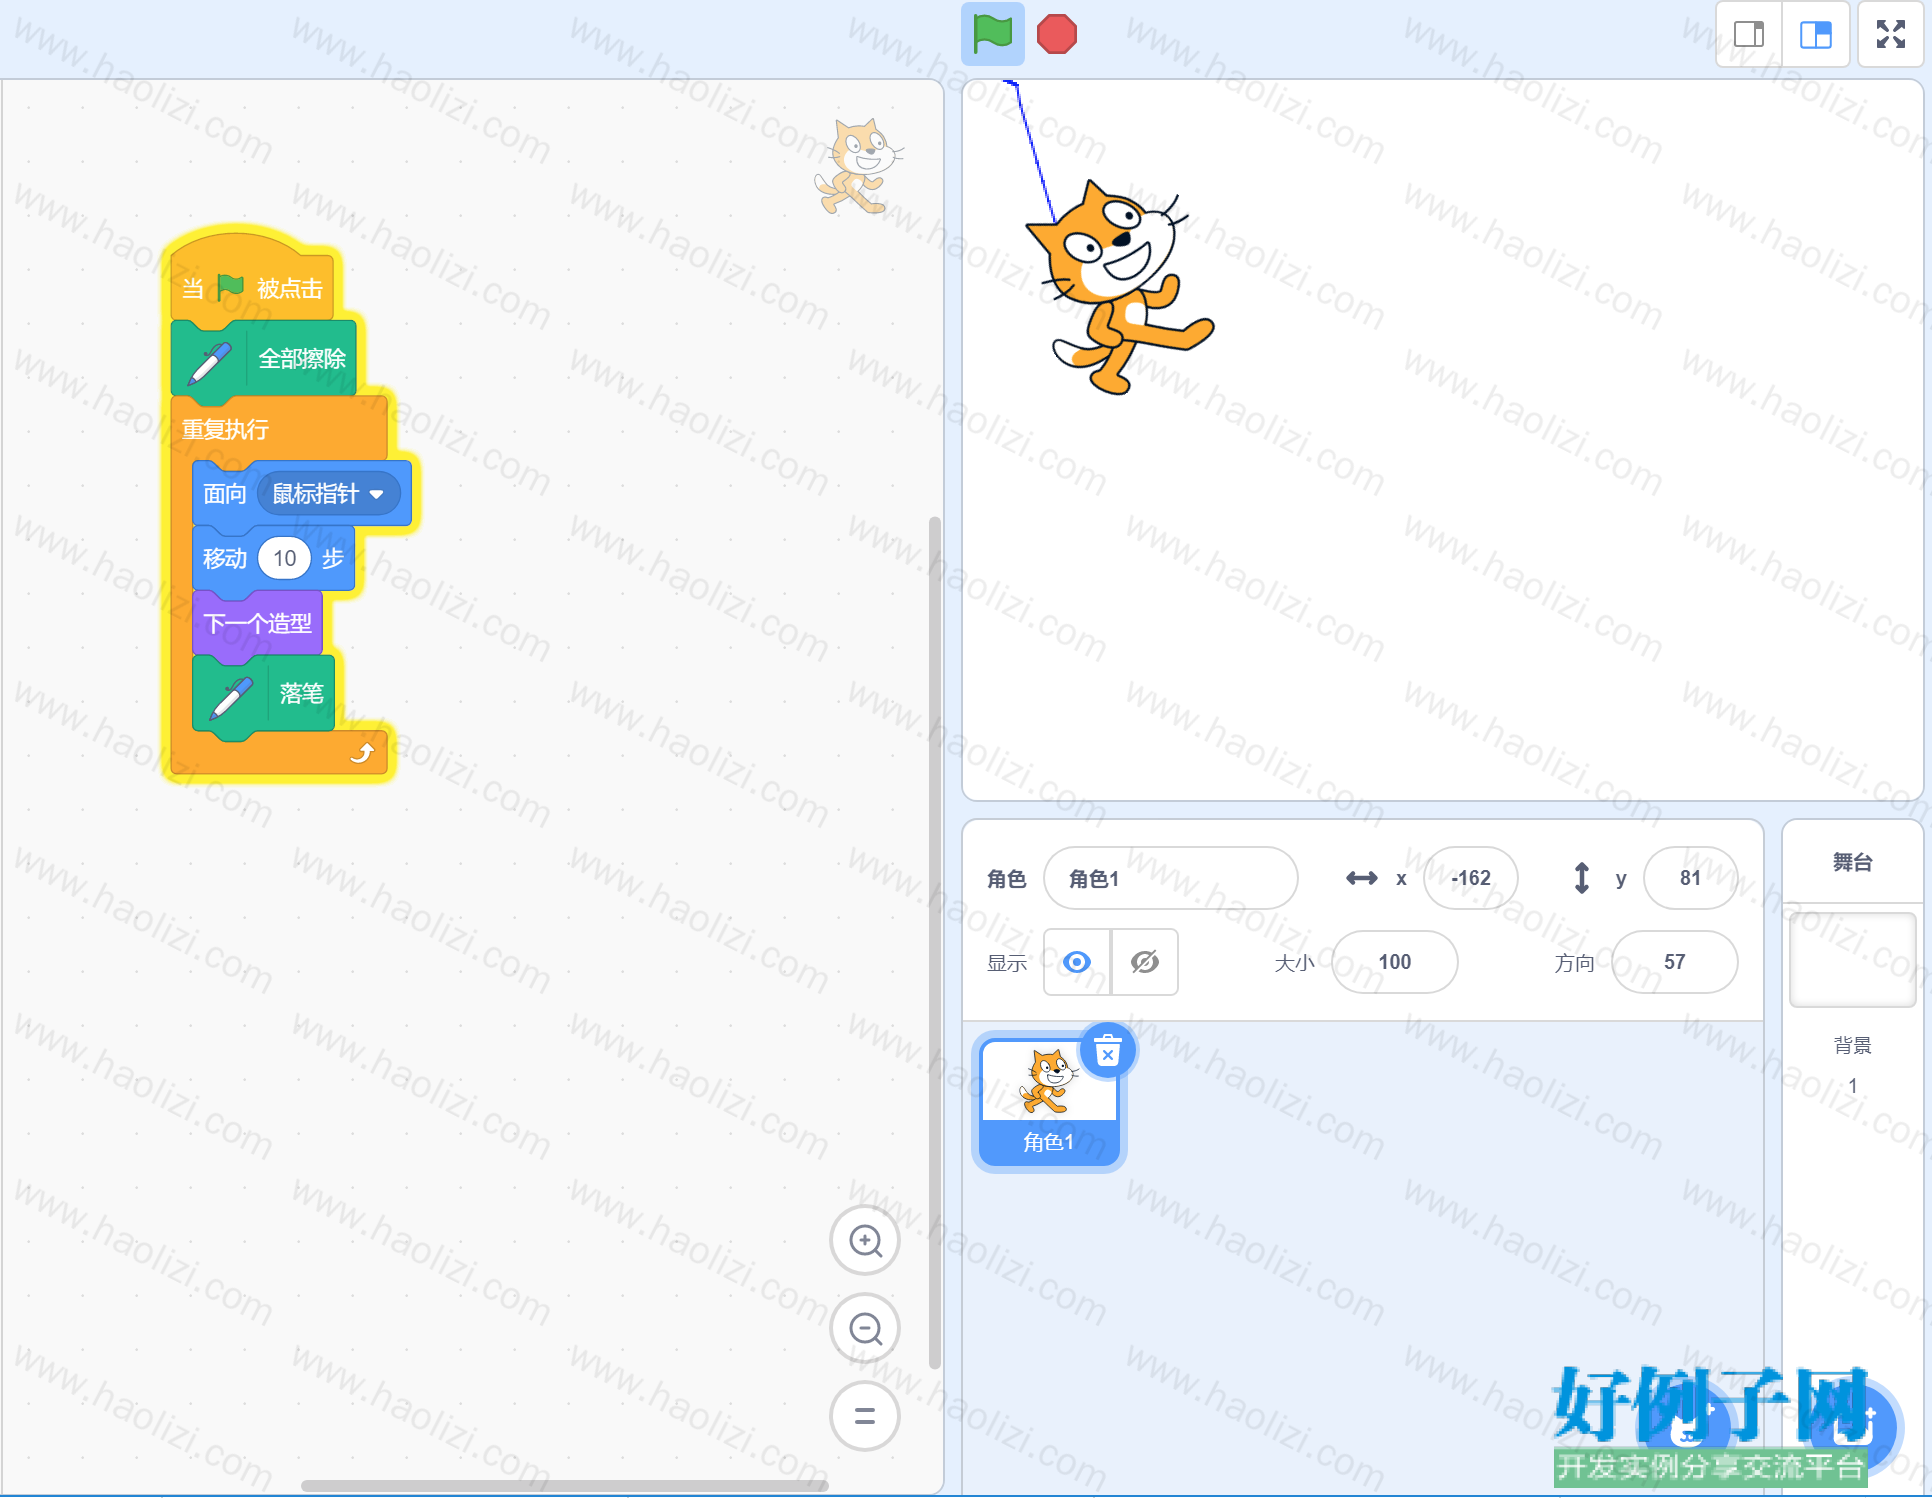
Task: Click the 落笔 pen down block
Action: coord(264,694)
